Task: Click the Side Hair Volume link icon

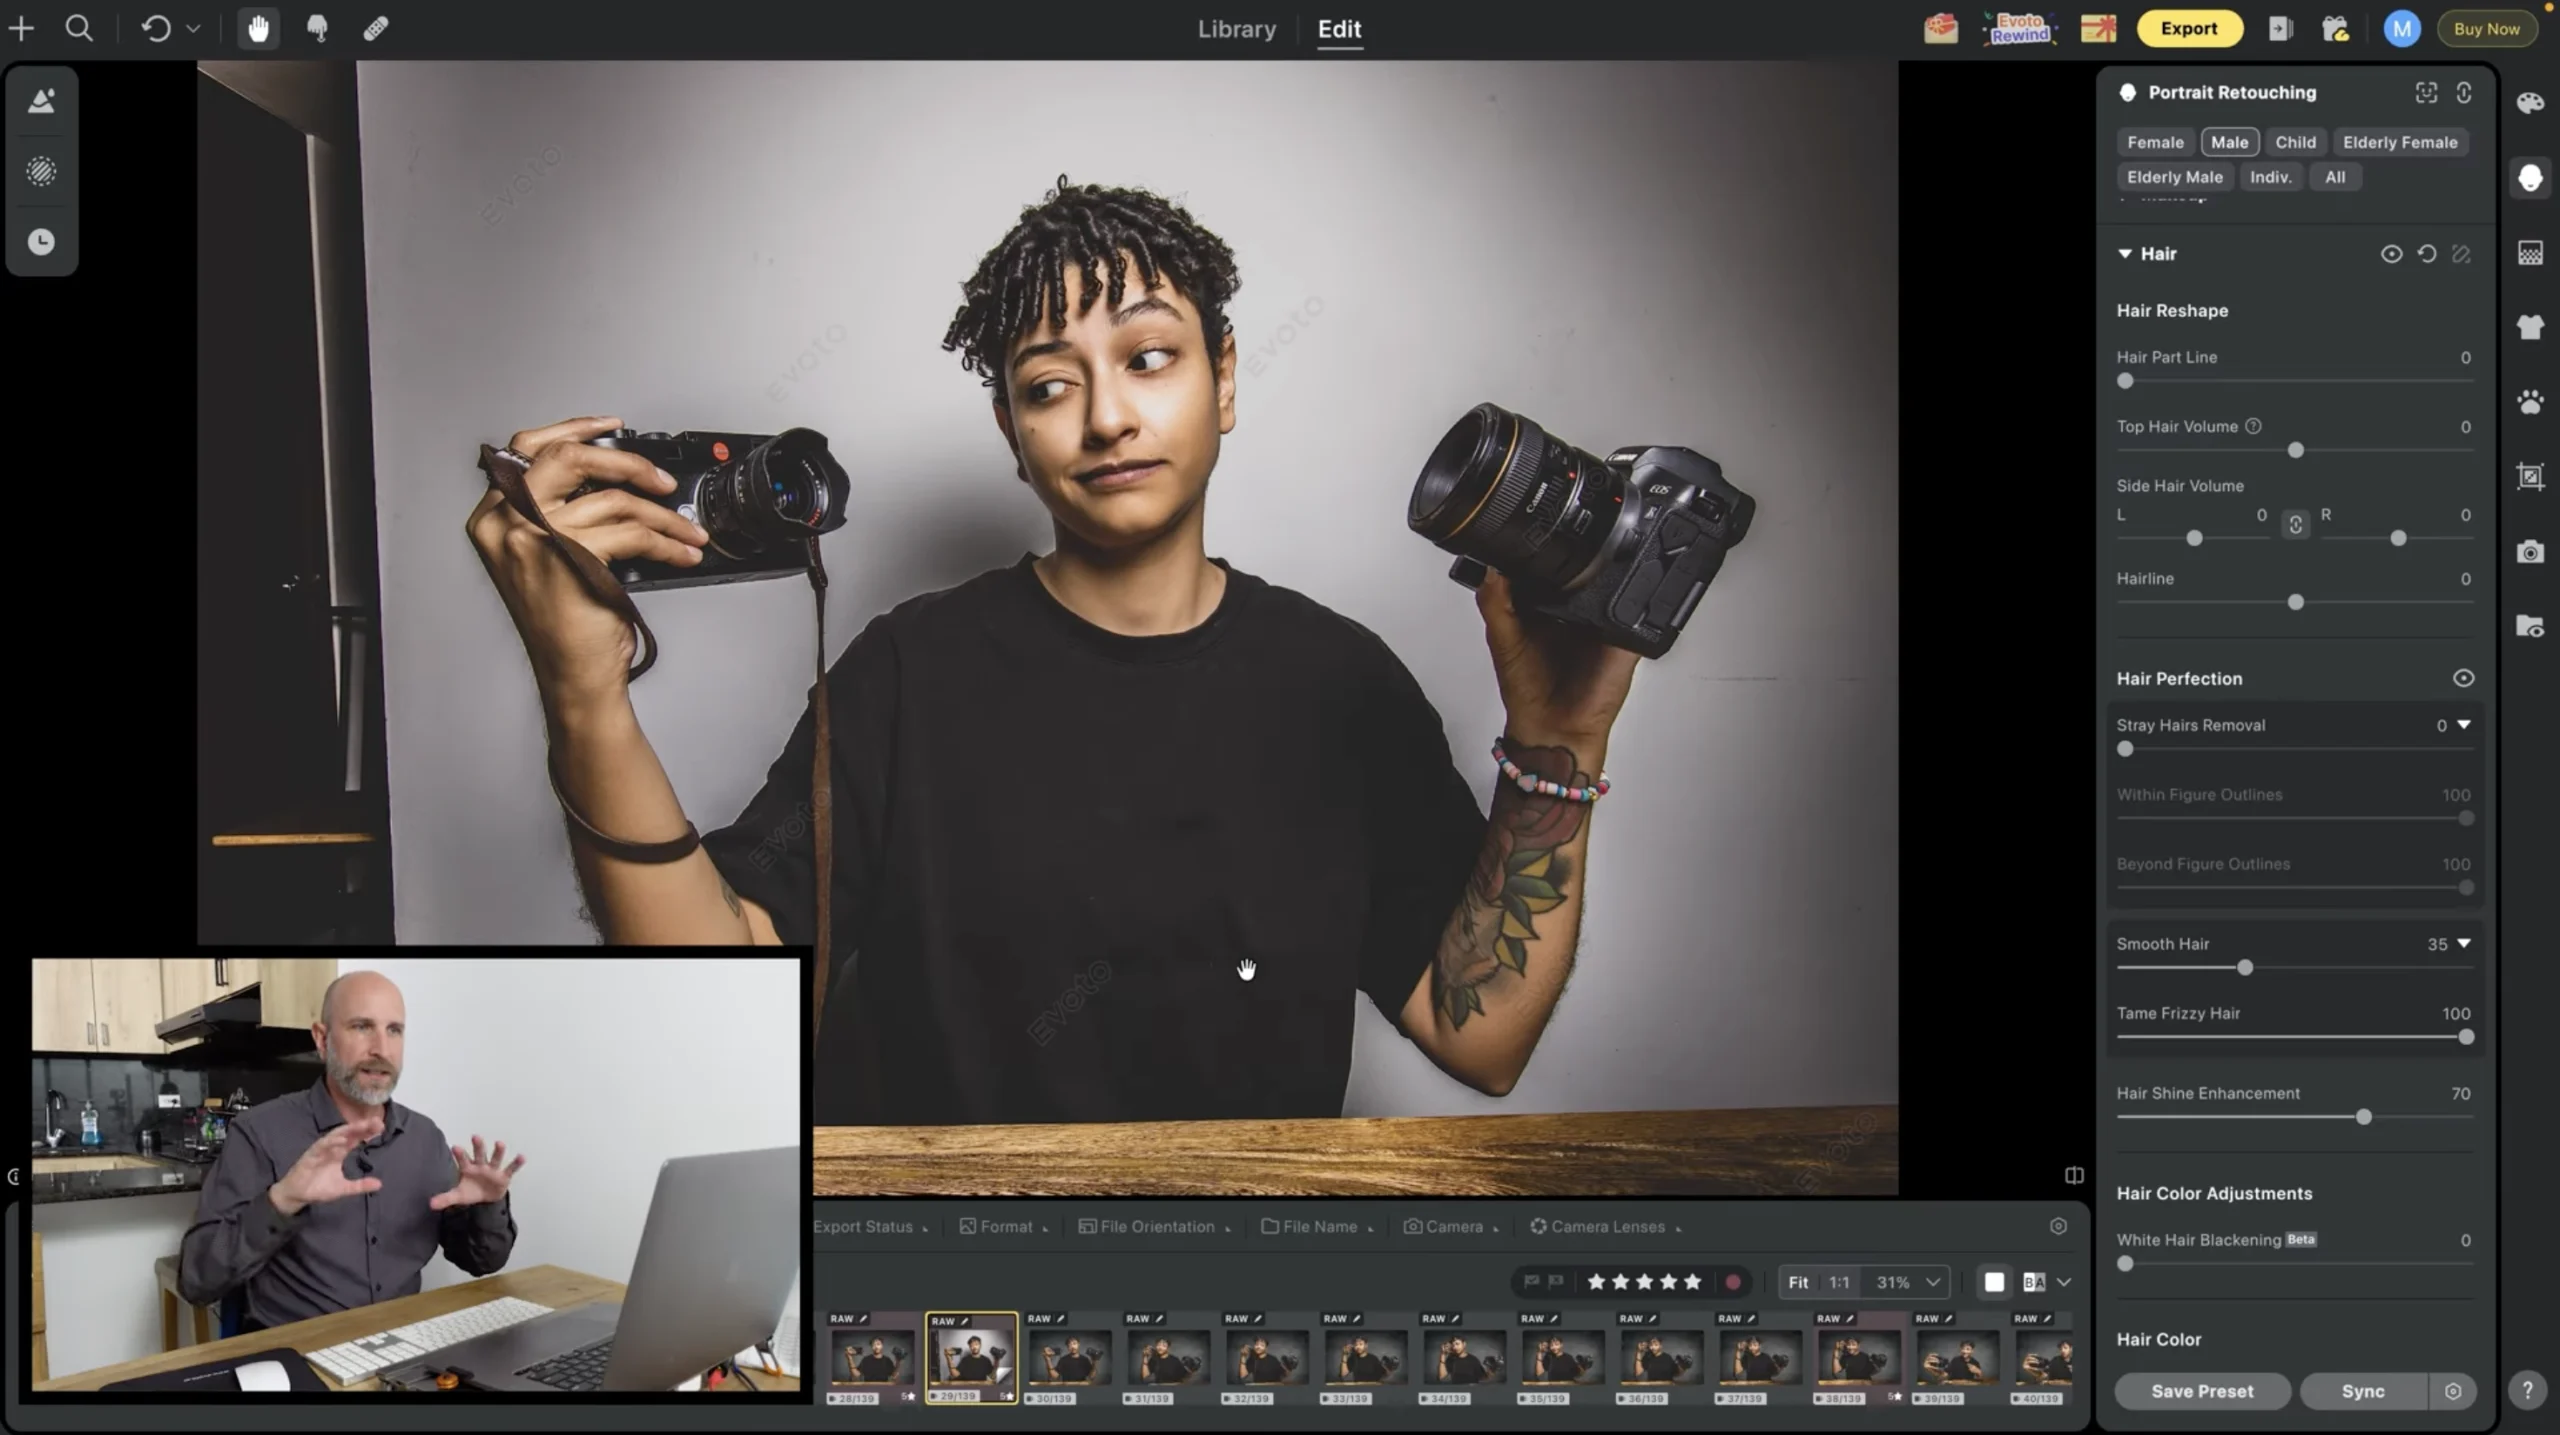Action: [2295, 524]
